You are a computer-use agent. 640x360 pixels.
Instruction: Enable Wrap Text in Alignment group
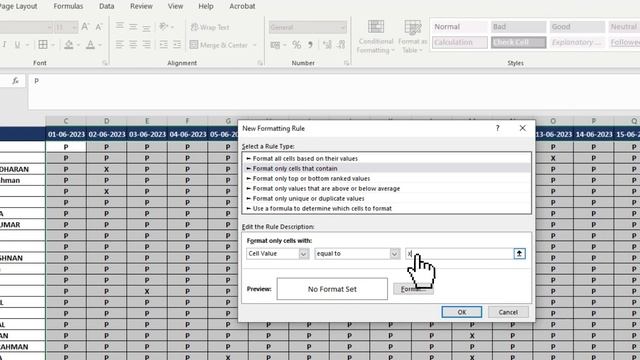(x=210, y=27)
